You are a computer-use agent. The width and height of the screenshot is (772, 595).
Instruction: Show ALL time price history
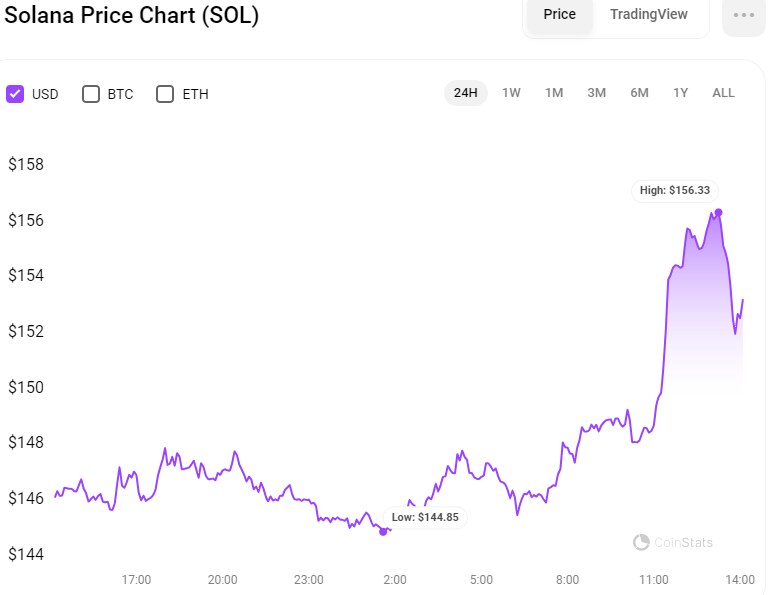click(723, 93)
